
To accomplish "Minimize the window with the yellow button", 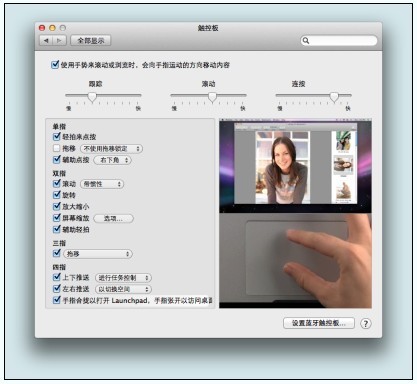I will coord(52,28).
